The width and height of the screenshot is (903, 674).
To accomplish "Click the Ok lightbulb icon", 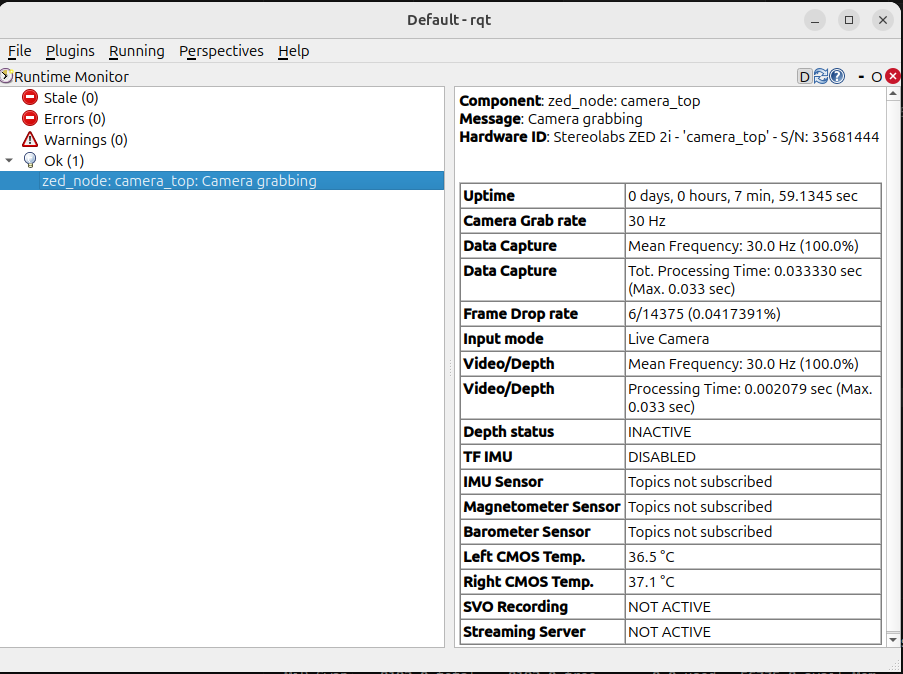I will 30,160.
